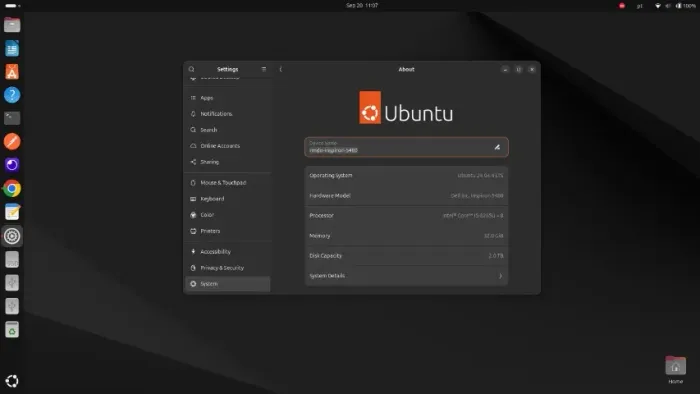Screen dimensions: 700x394
Task: Open Printers settings panel
Action: click(228, 231)
